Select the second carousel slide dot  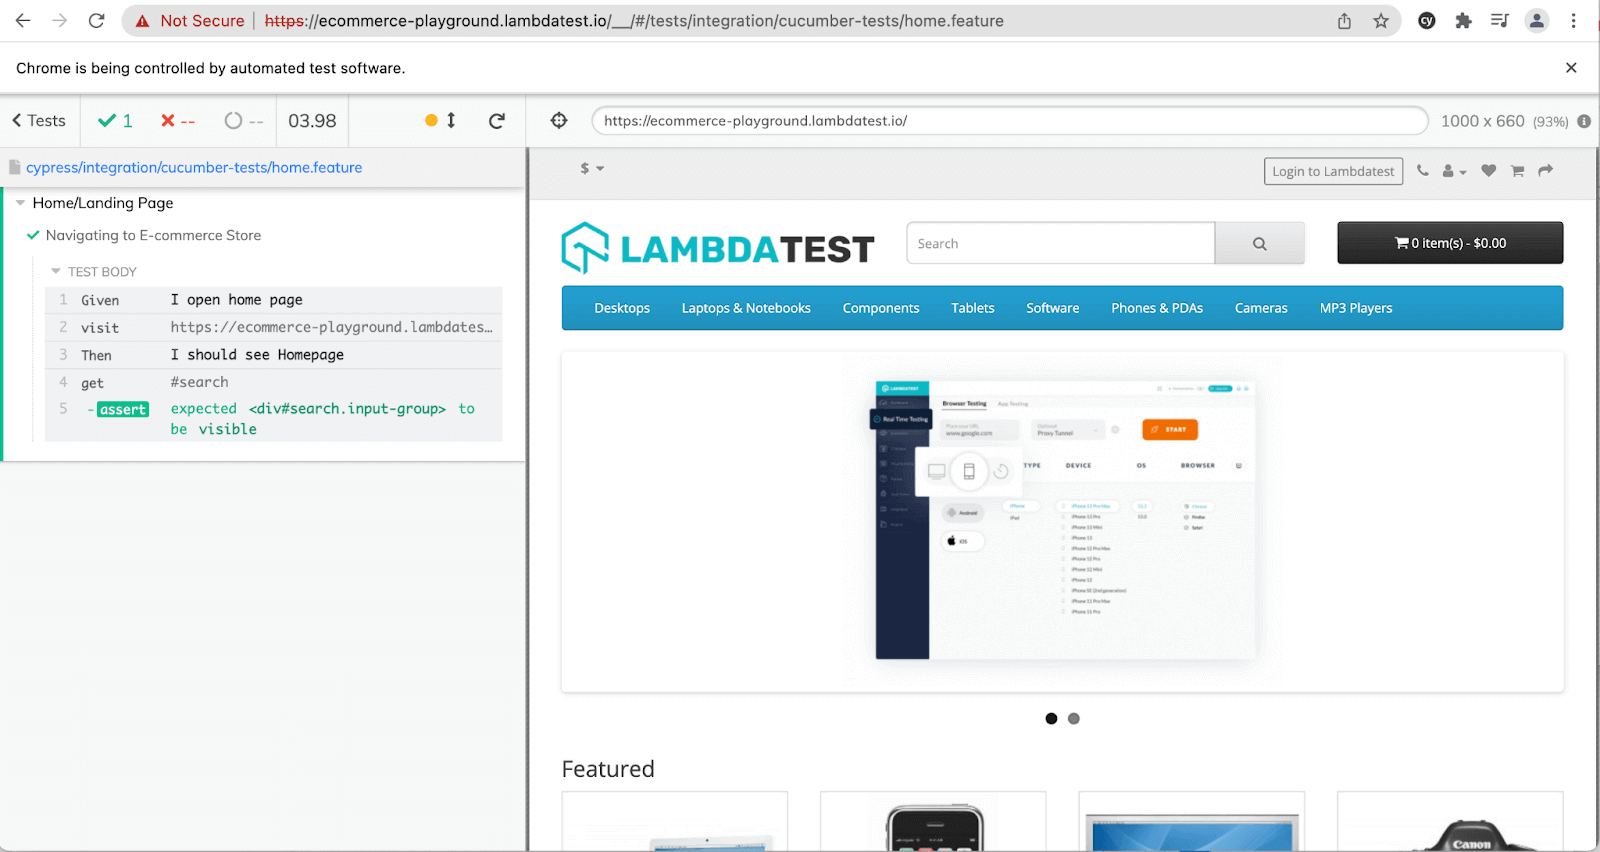(x=1073, y=718)
